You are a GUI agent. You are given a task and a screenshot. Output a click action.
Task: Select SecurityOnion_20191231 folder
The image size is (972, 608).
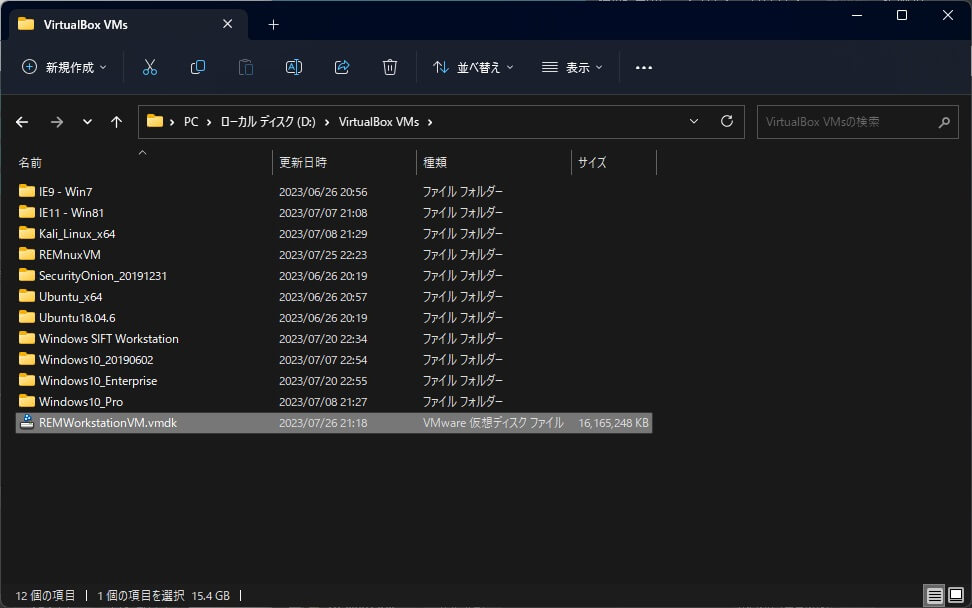pyautogui.click(x=103, y=276)
